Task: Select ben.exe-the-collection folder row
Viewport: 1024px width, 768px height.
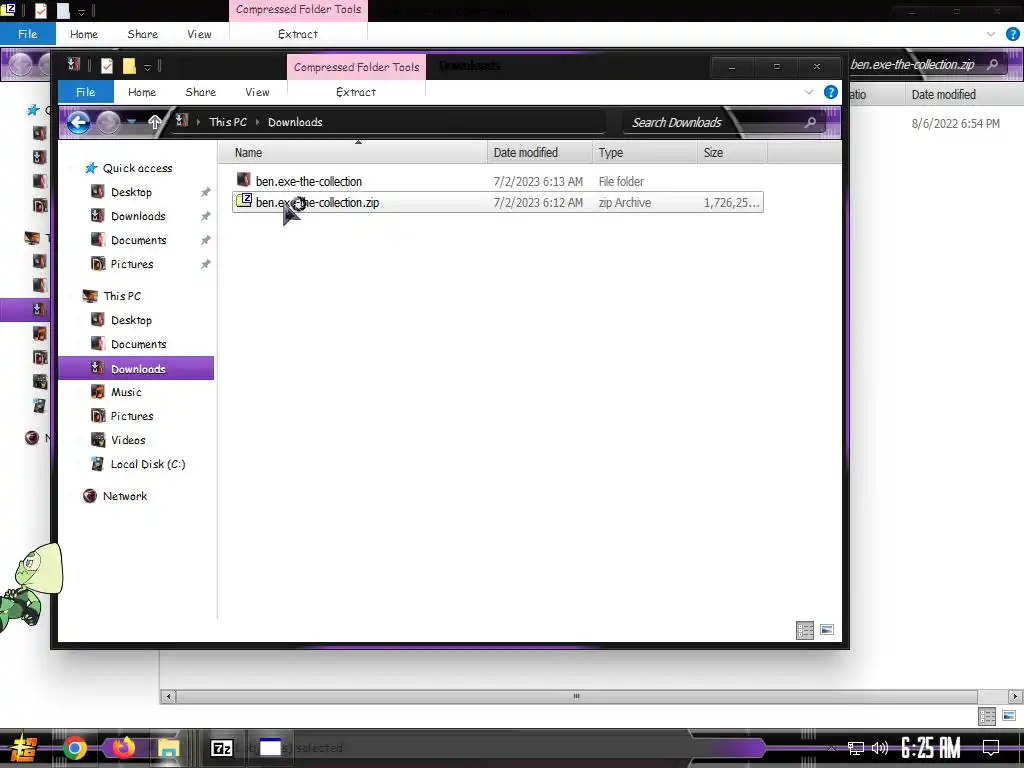Action: [x=498, y=181]
